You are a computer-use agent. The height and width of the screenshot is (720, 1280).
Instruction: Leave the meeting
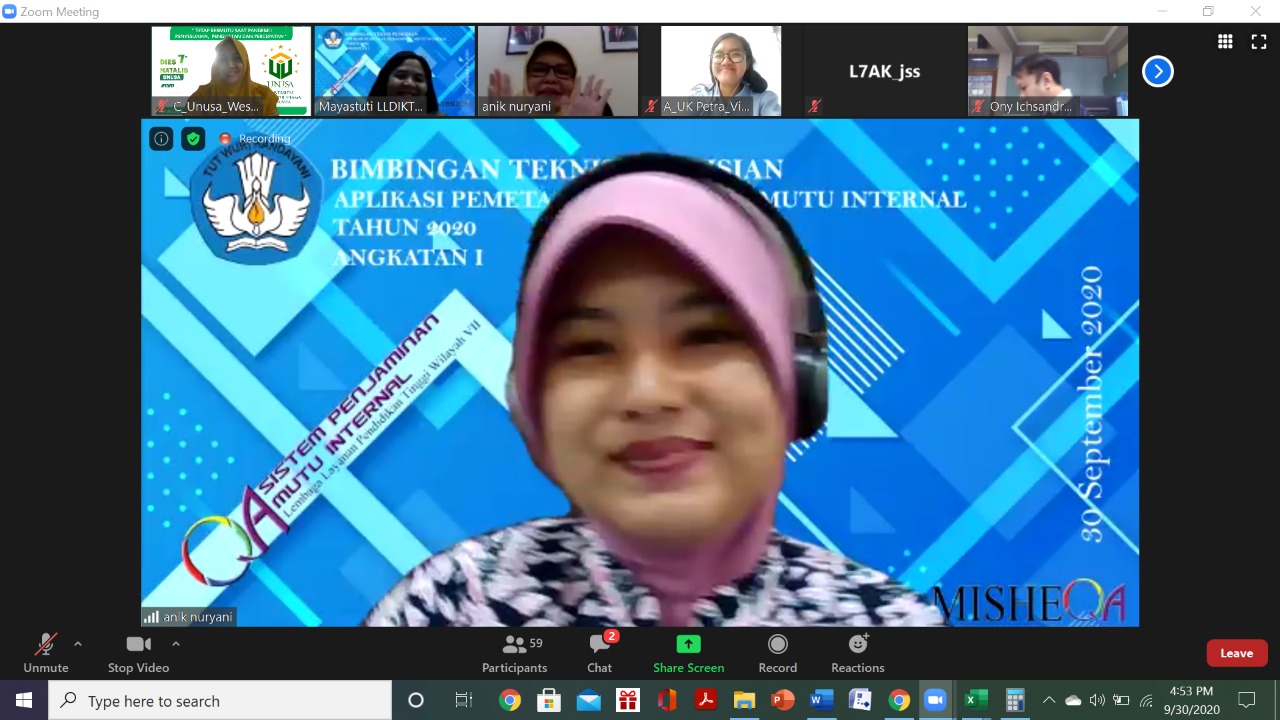click(x=1237, y=653)
